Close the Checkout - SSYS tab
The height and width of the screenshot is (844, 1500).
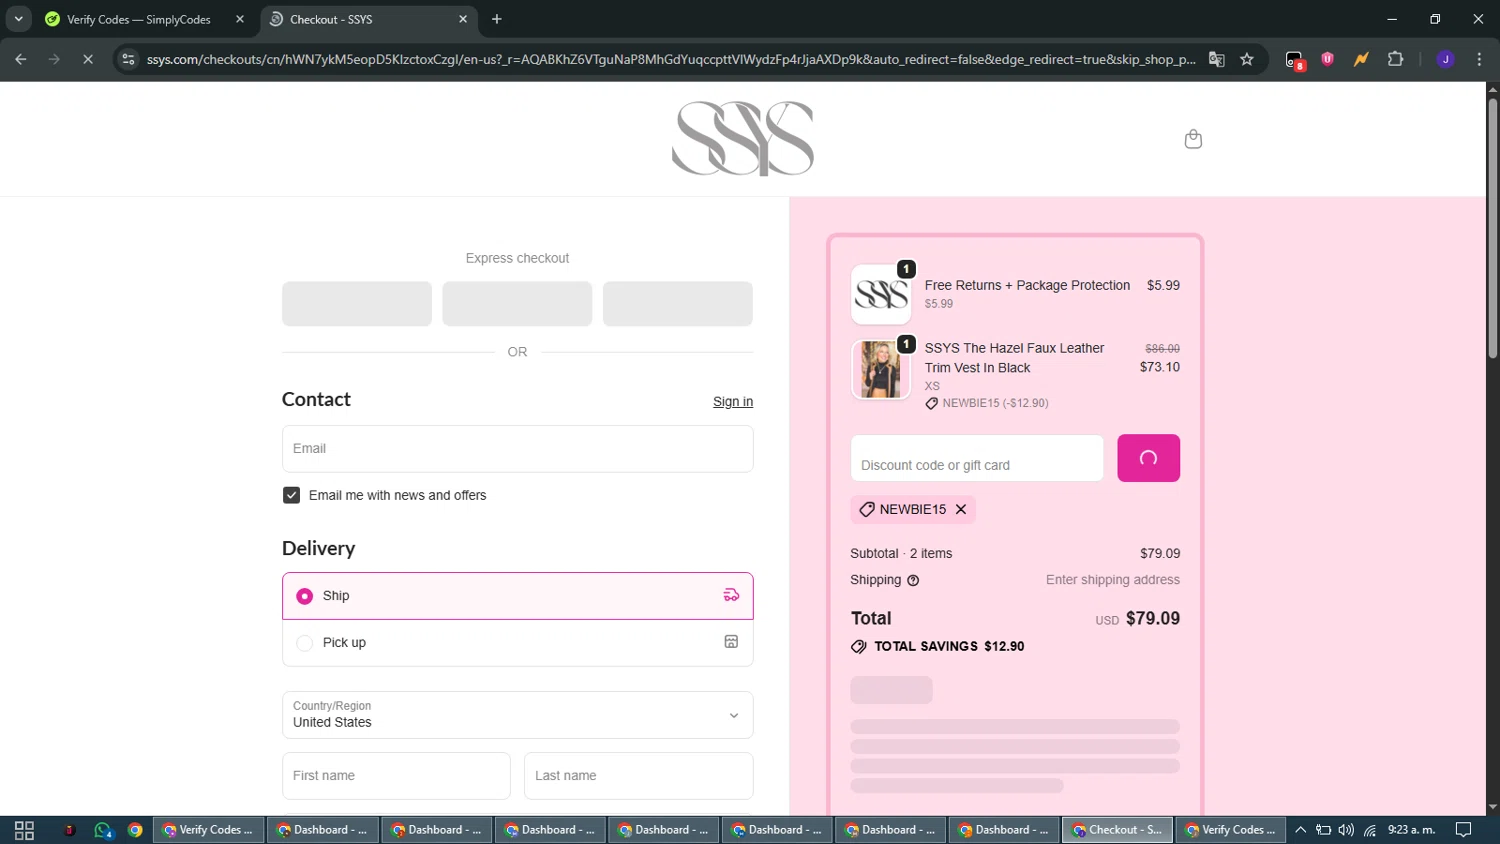(x=463, y=19)
